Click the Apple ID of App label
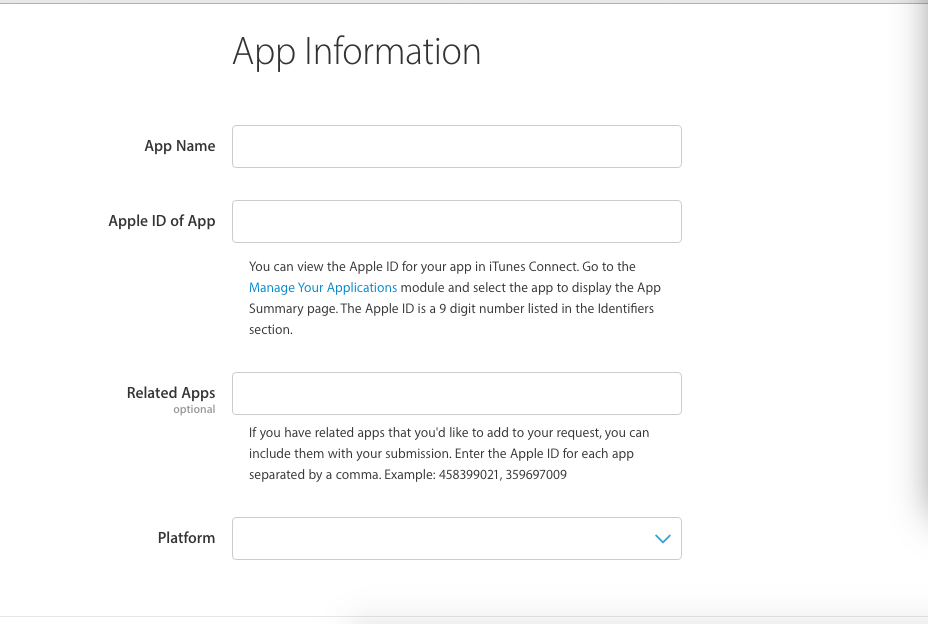Image resolution: width=928 pixels, height=624 pixels. 162,221
